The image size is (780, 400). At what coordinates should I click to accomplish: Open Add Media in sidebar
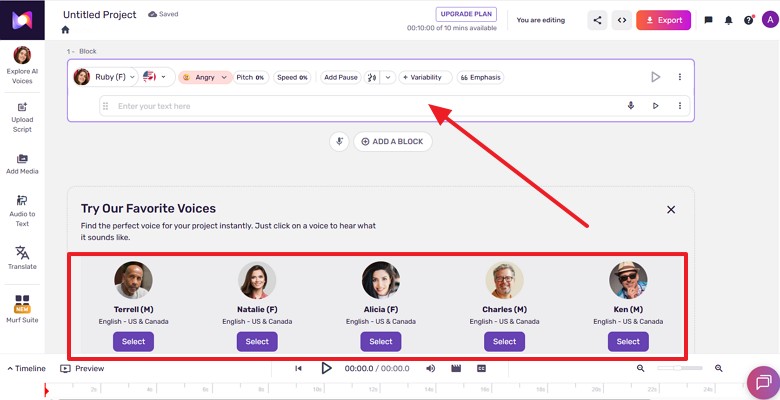click(x=22, y=164)
